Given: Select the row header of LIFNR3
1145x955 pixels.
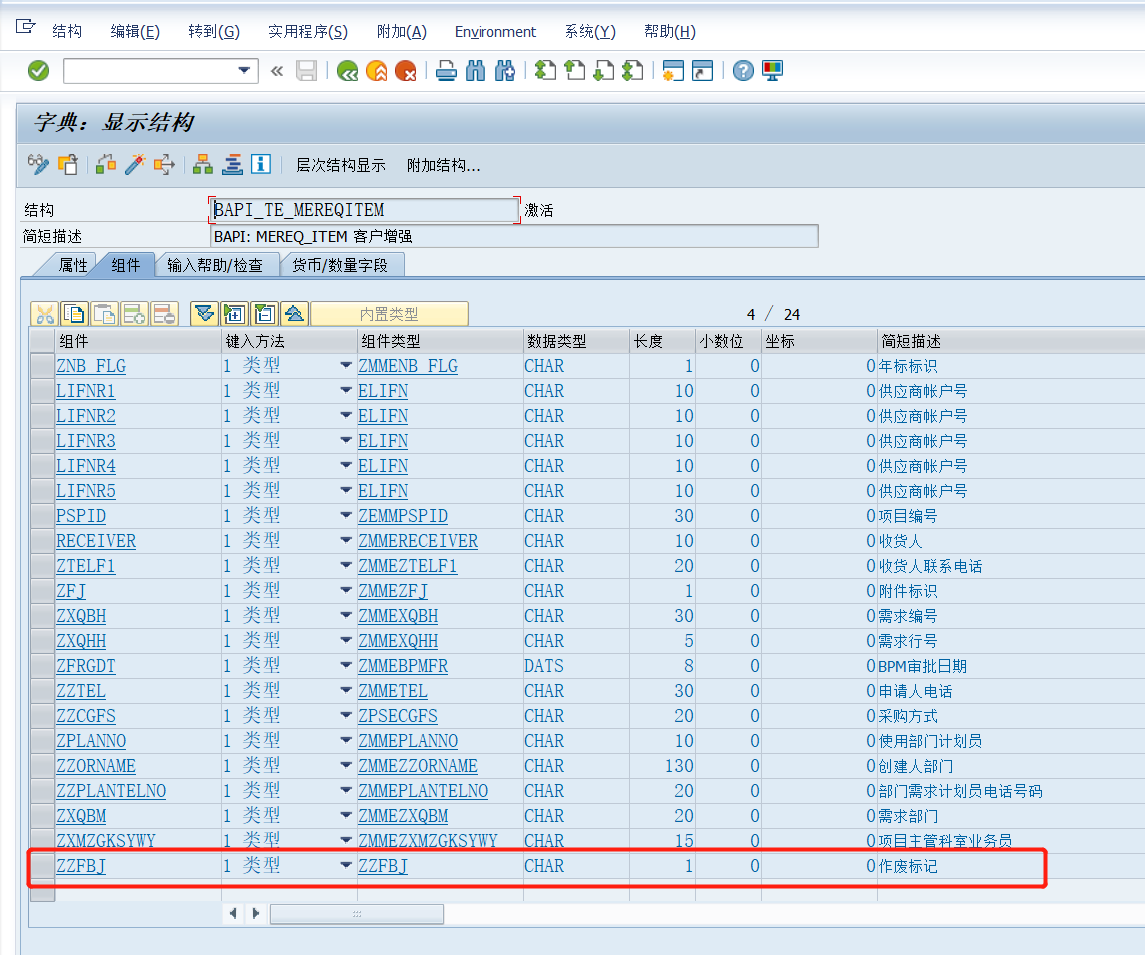Looking at the screenshot, I should (42, 441).
